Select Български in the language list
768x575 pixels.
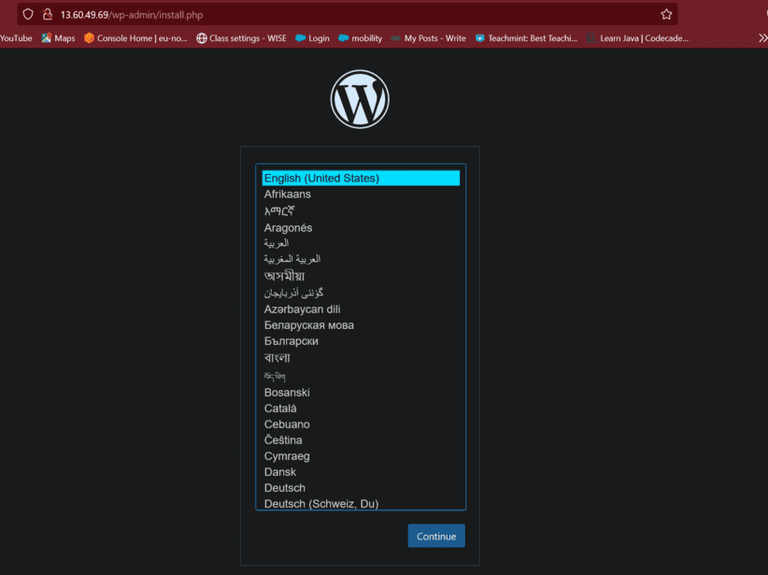(361, 341)
